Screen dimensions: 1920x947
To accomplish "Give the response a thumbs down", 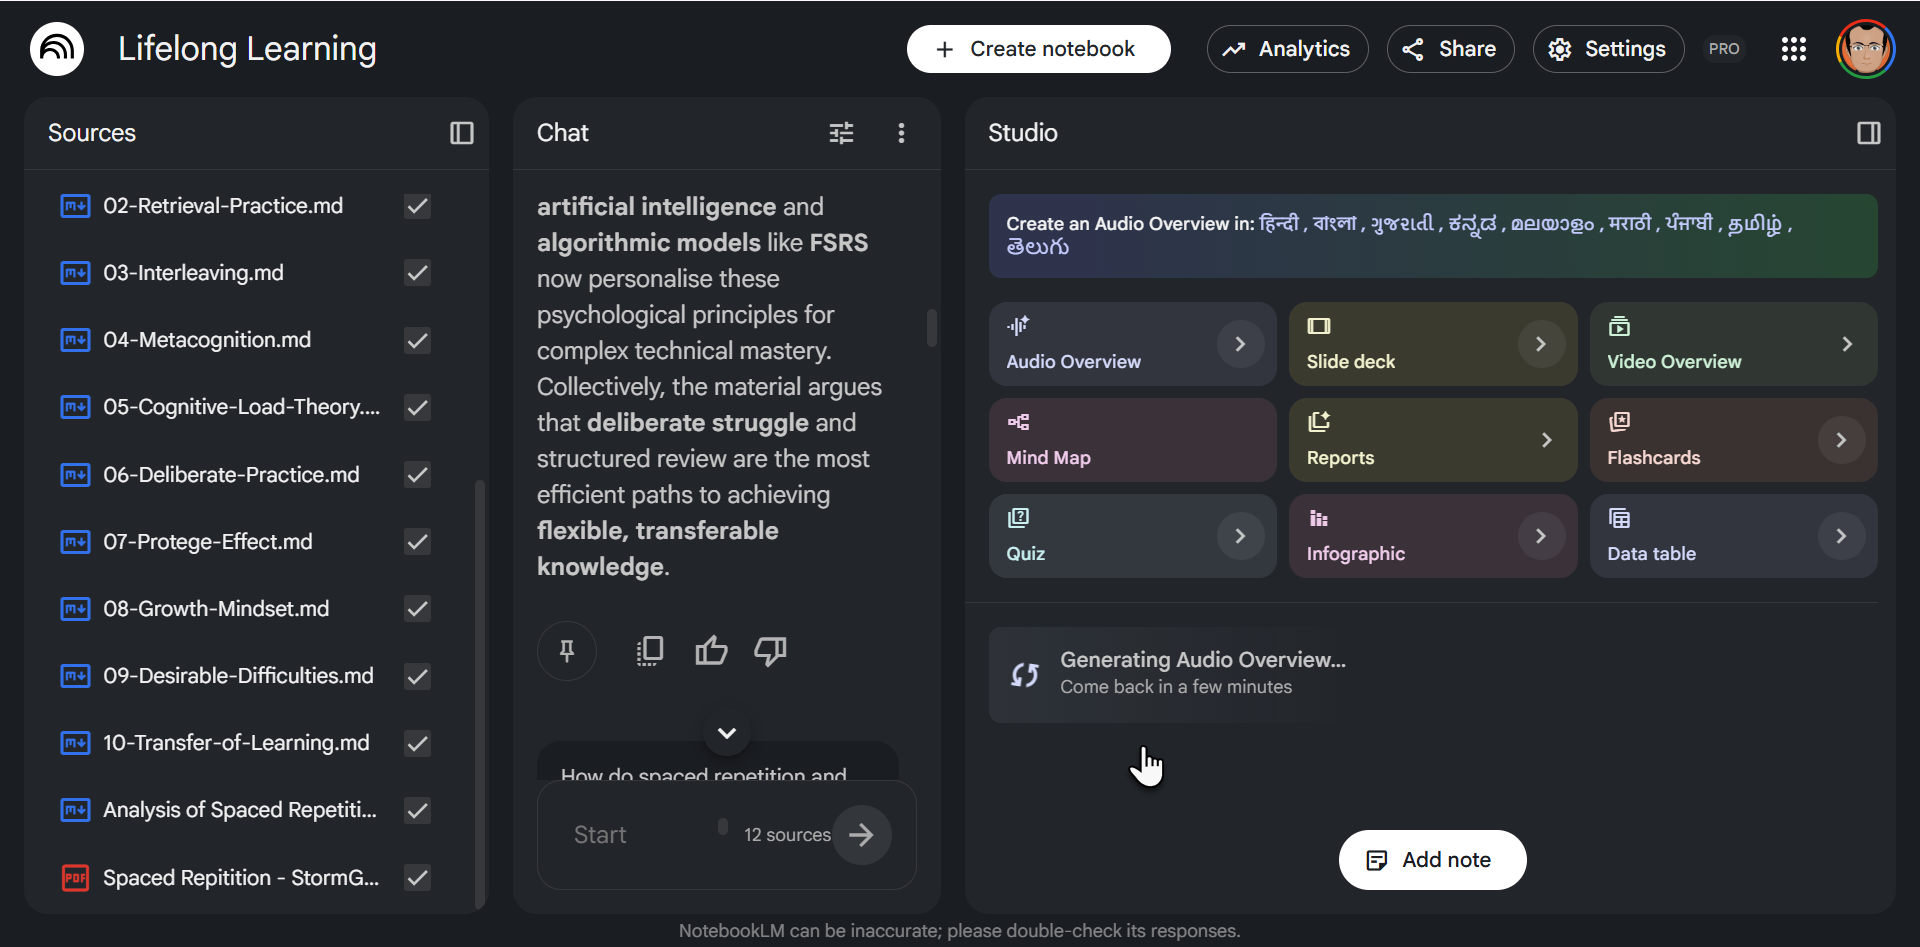I will (x=770, y=651).
